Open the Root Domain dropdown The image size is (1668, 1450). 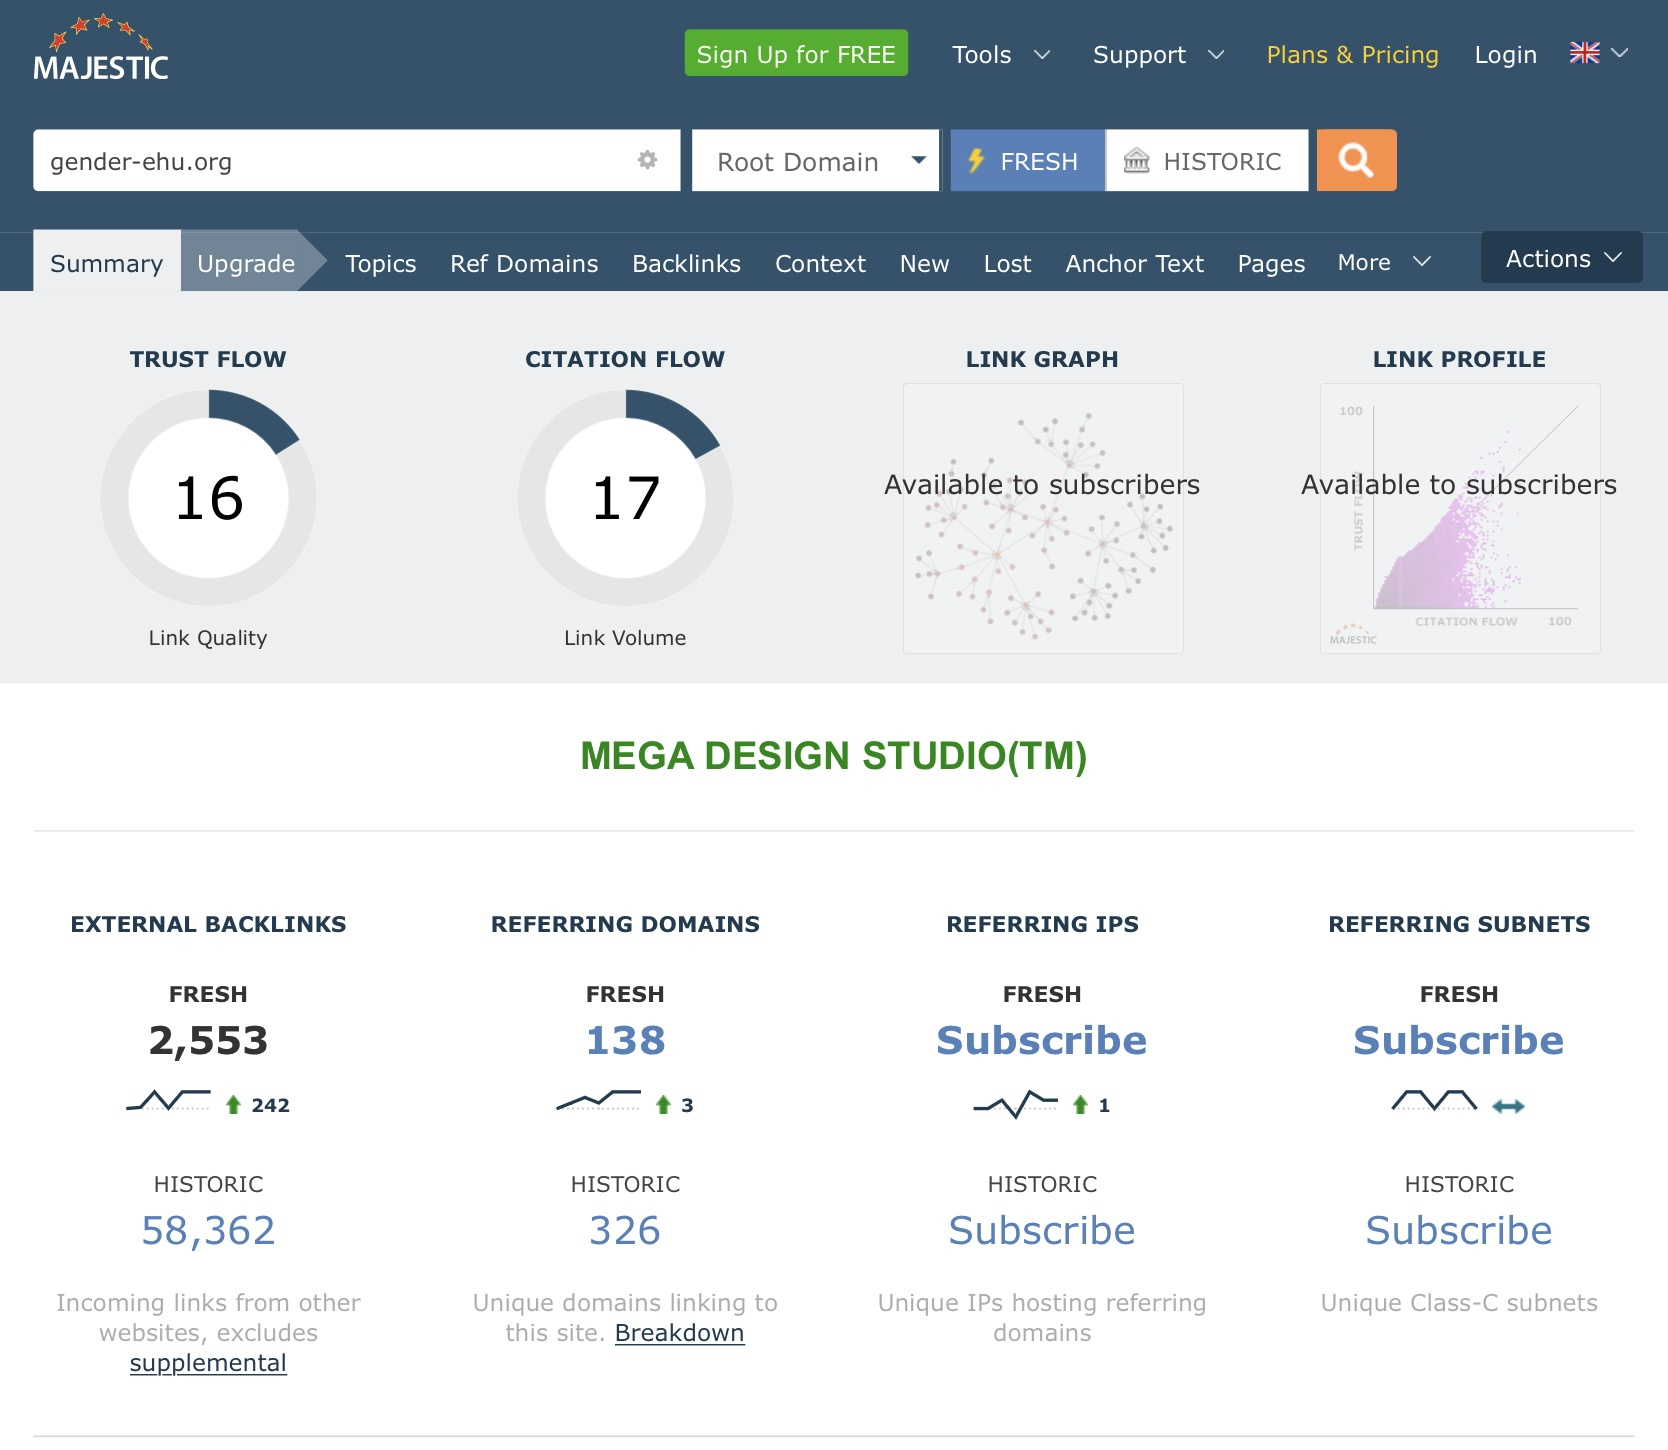pyautogui.click(x=816, y=160)
